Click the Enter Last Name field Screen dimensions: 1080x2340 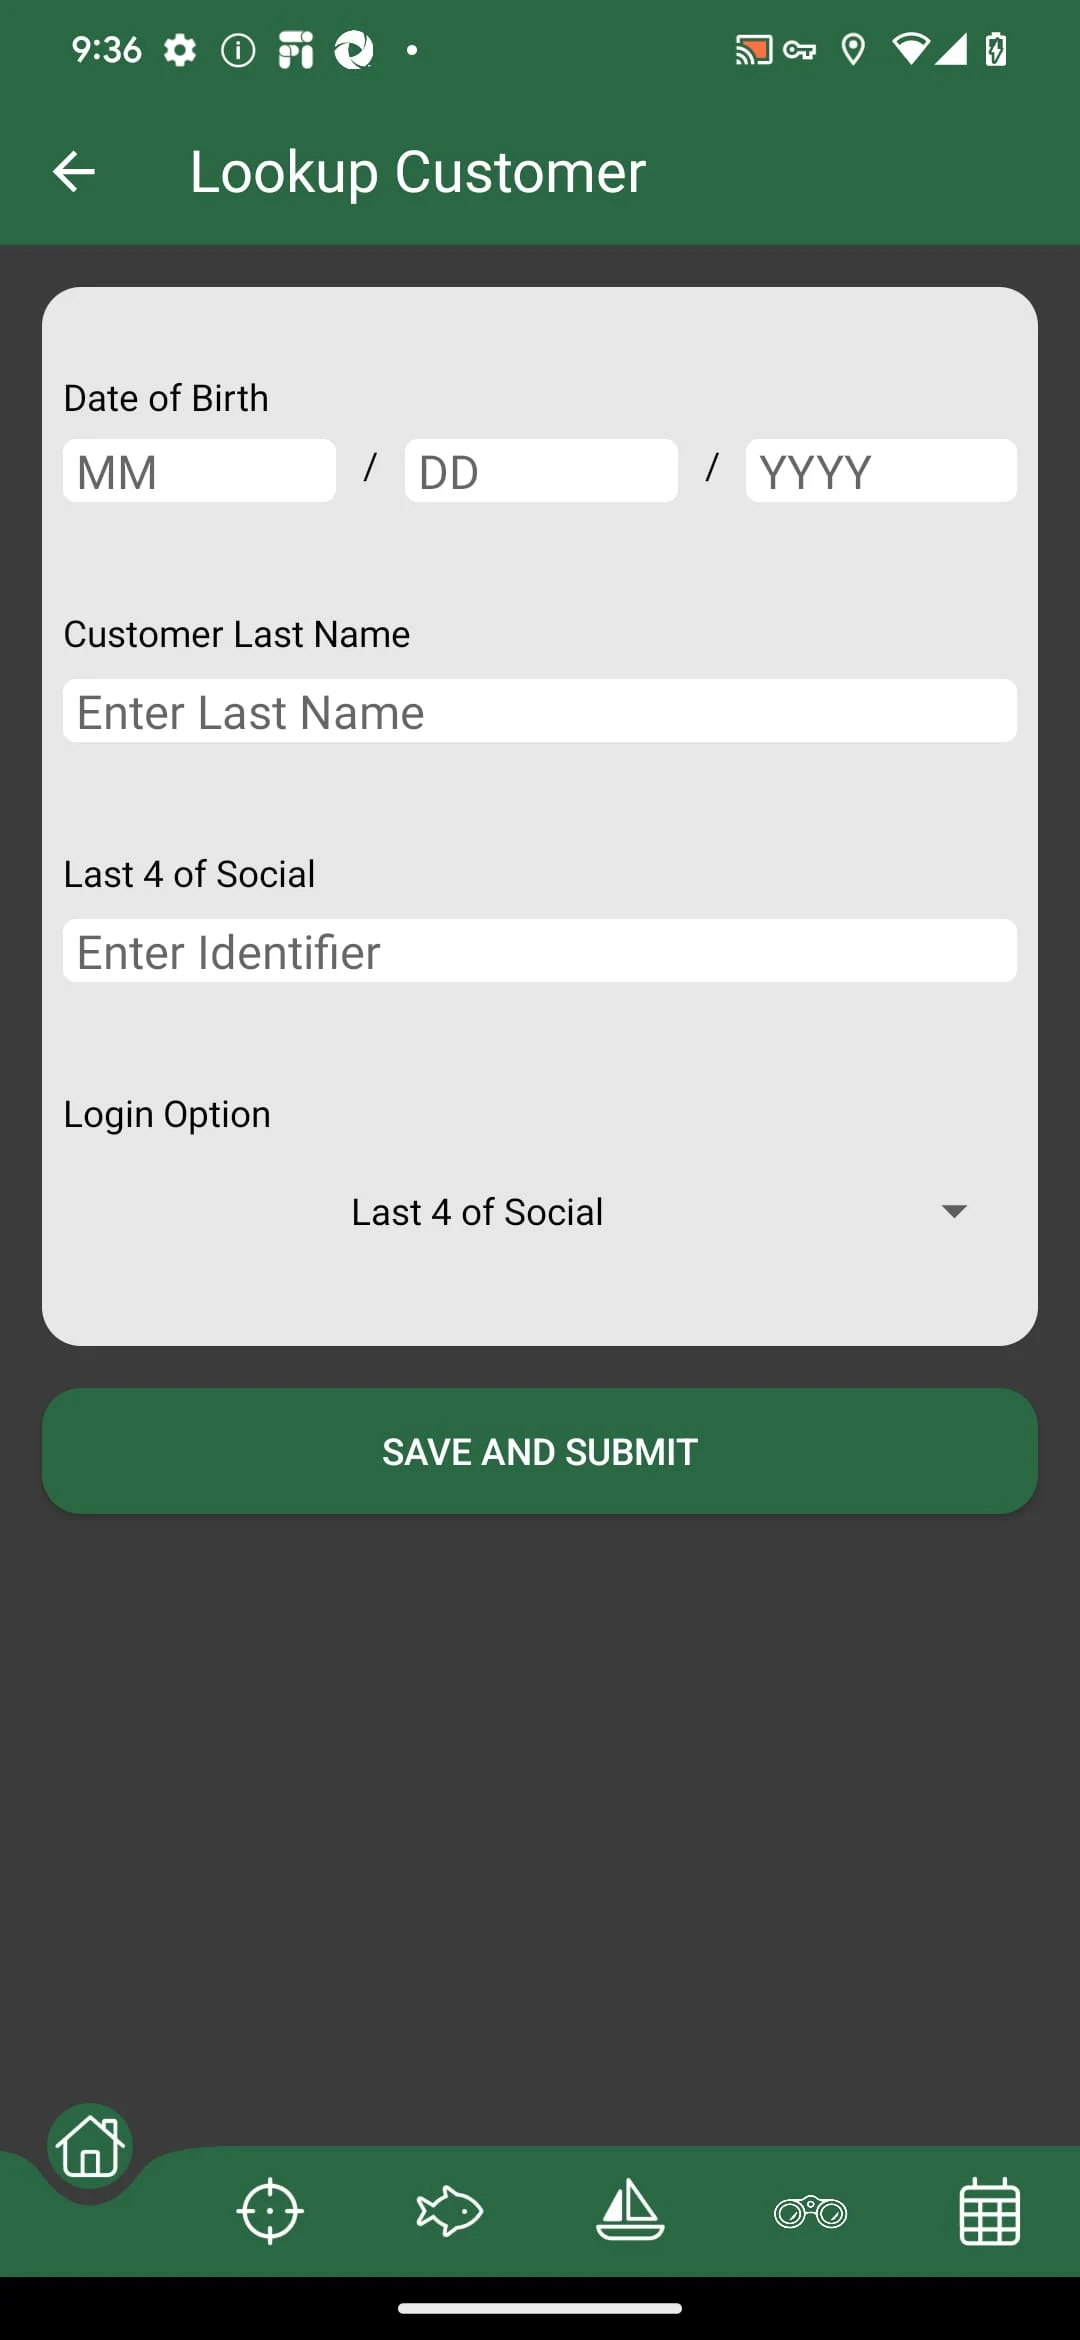coord(540,711)
